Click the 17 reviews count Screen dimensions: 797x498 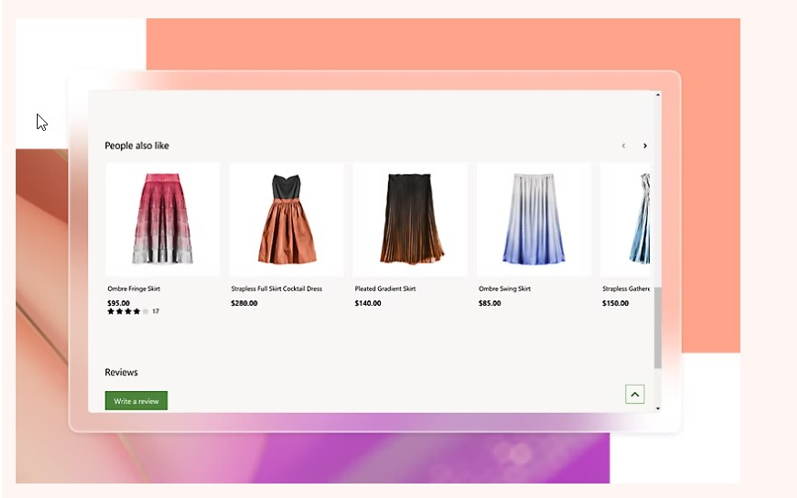tap(156, 312)
